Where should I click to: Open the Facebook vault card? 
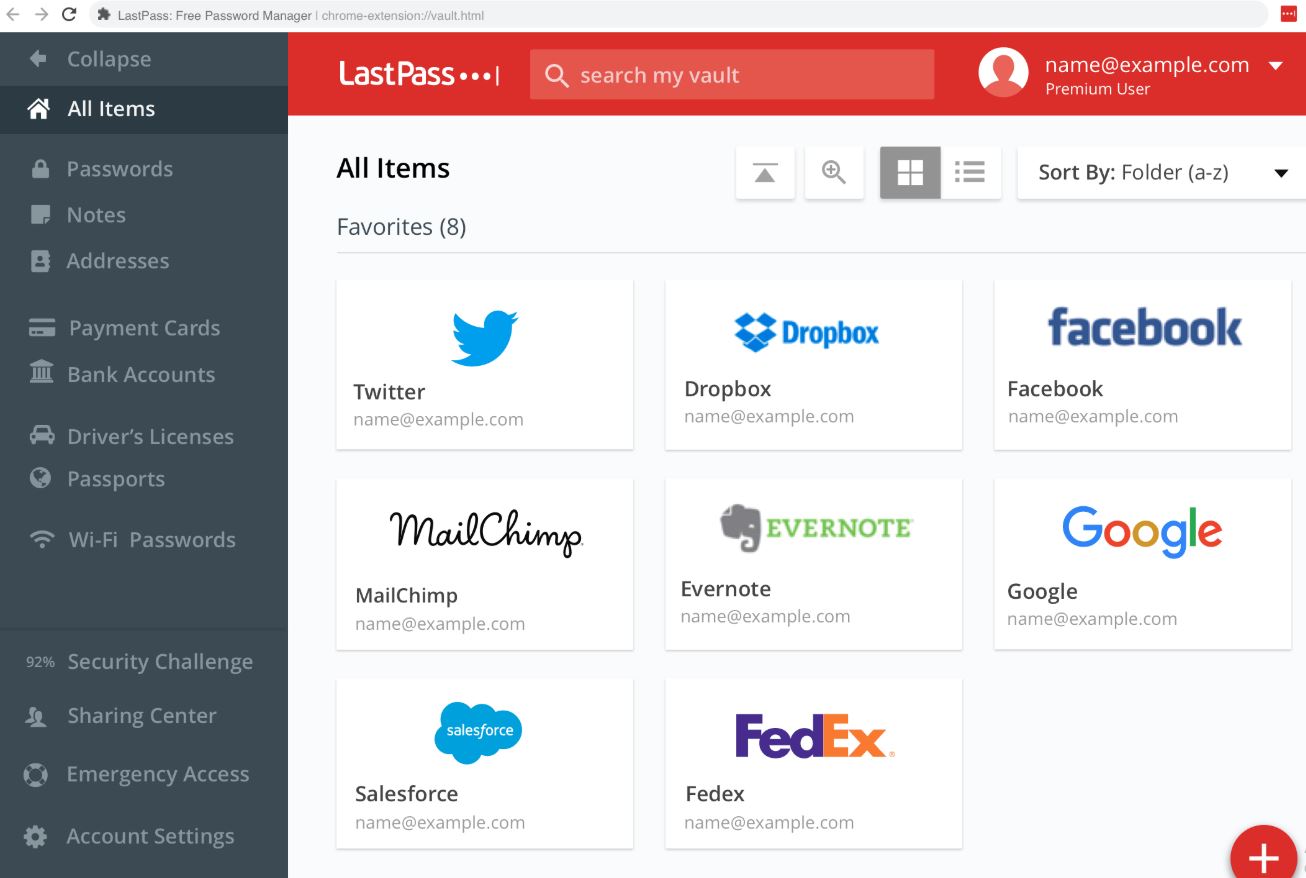[x=1143, y=364]
